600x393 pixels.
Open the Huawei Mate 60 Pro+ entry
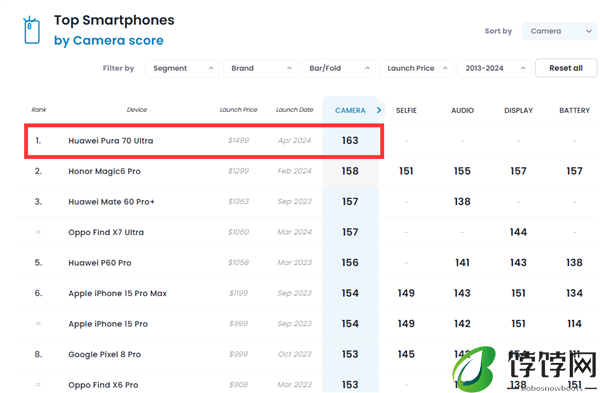111,202
